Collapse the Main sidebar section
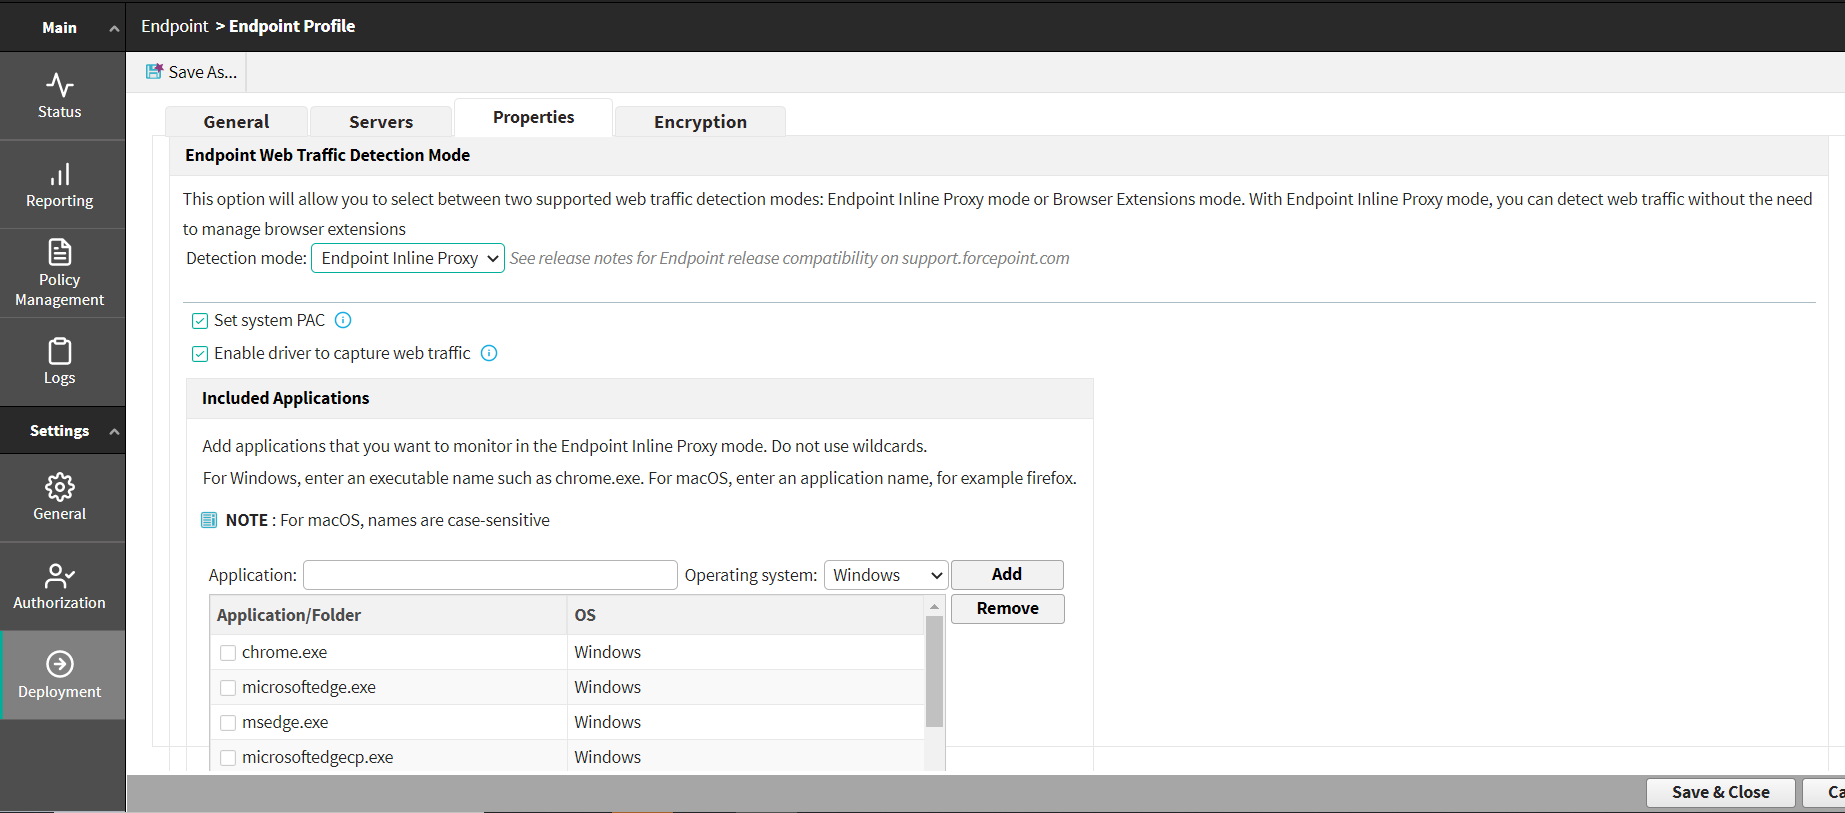Viewport: 1845px width, 813px height. 114,28
